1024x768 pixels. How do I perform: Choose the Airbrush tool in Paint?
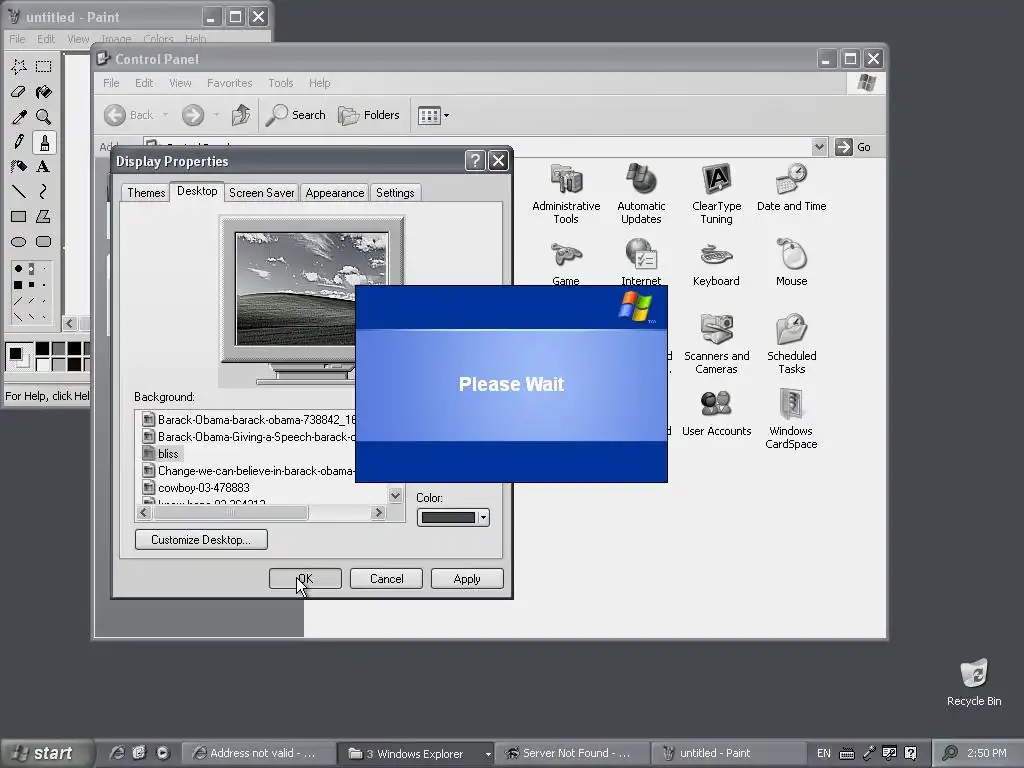tap(18, 167)
